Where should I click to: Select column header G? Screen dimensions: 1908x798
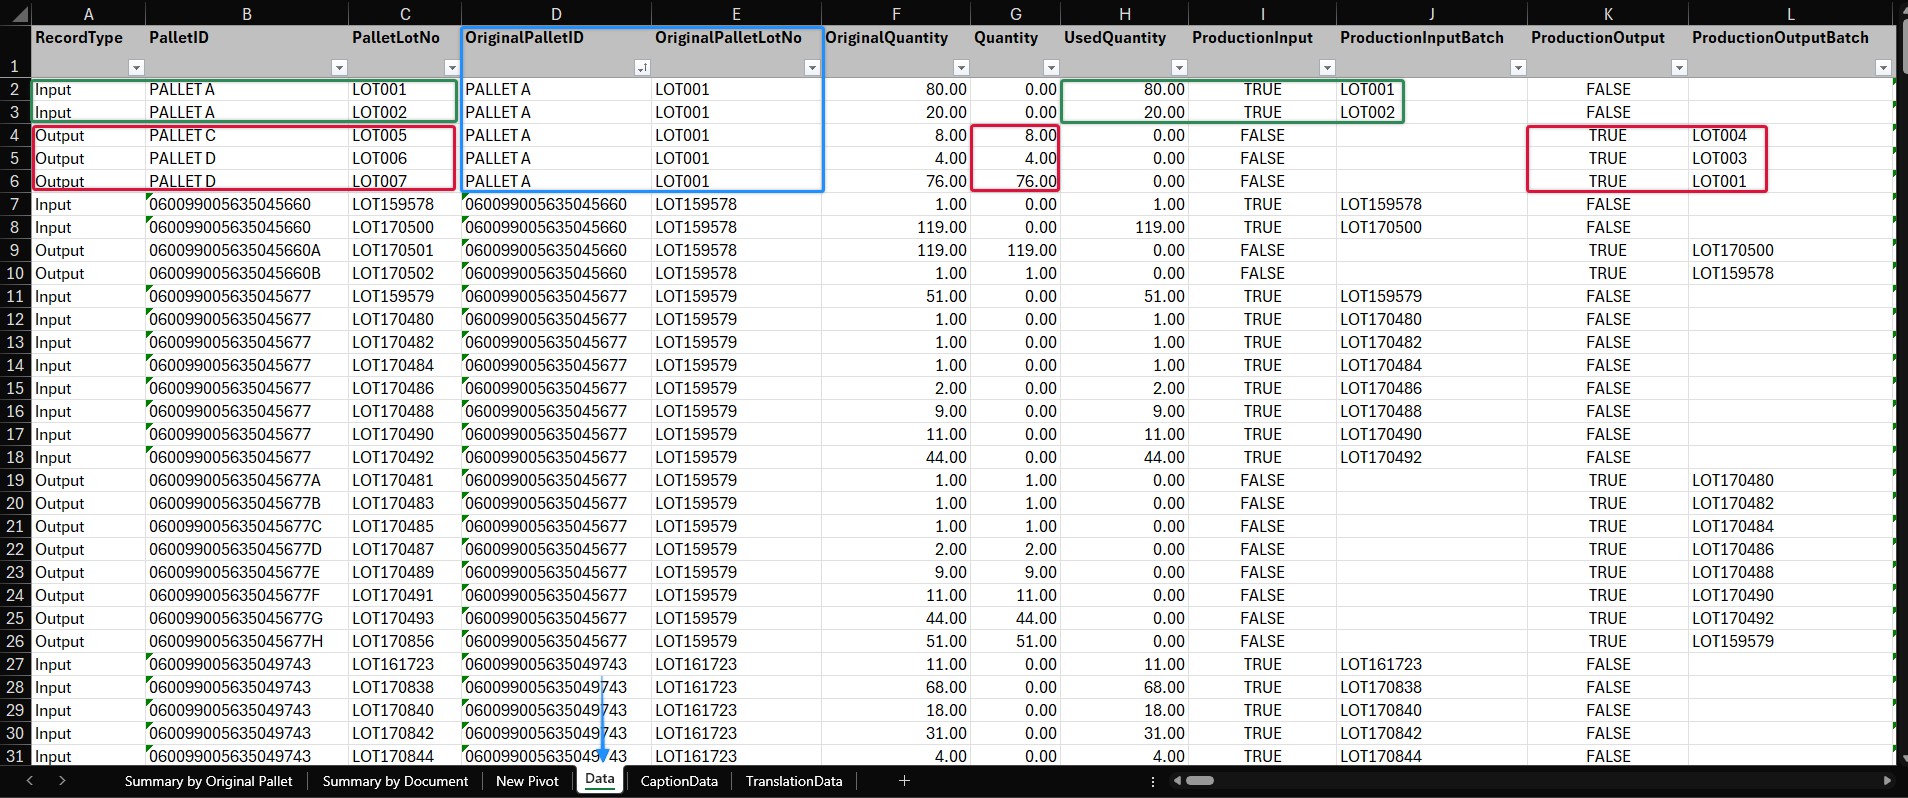point(1015,13)
